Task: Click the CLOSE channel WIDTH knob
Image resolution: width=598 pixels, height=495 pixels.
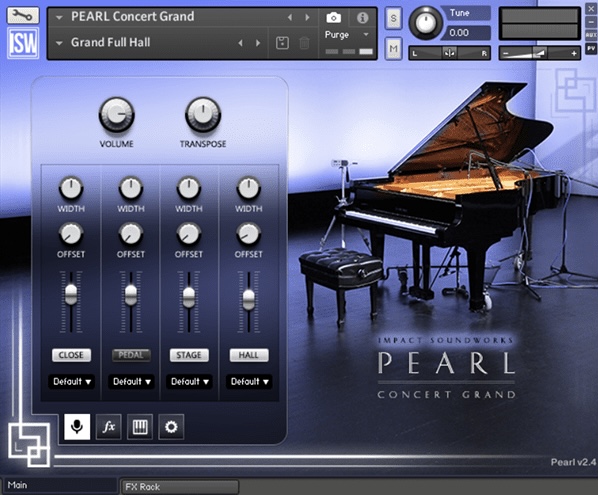Action: tap(71, 188)
